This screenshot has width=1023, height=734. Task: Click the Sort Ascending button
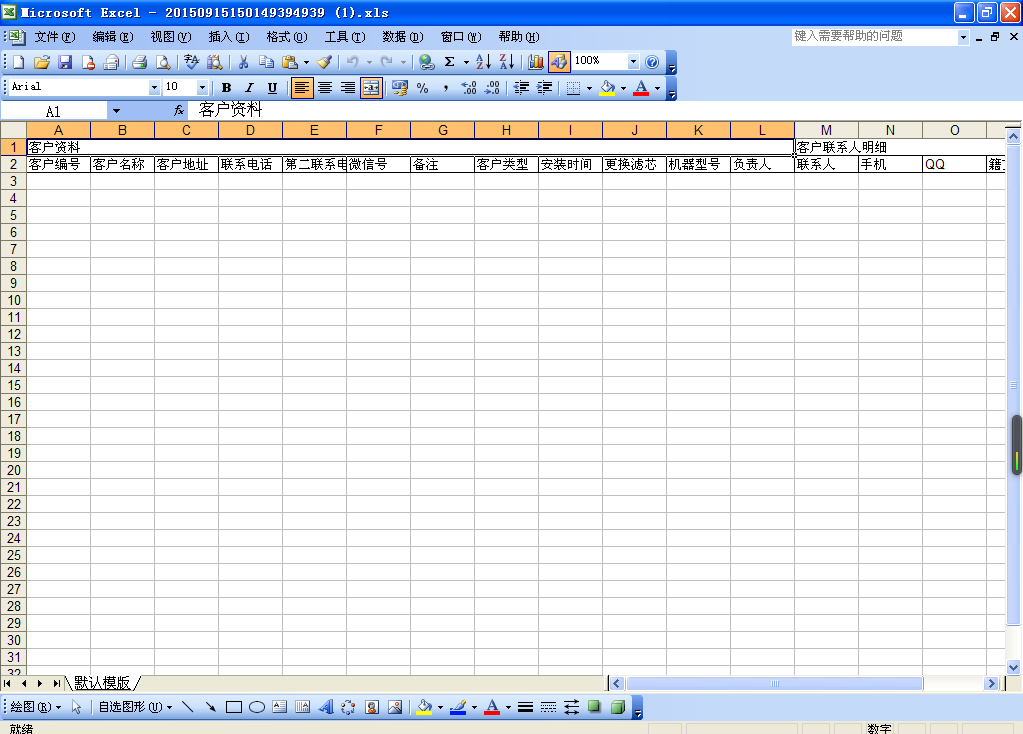tap(483, 62)
